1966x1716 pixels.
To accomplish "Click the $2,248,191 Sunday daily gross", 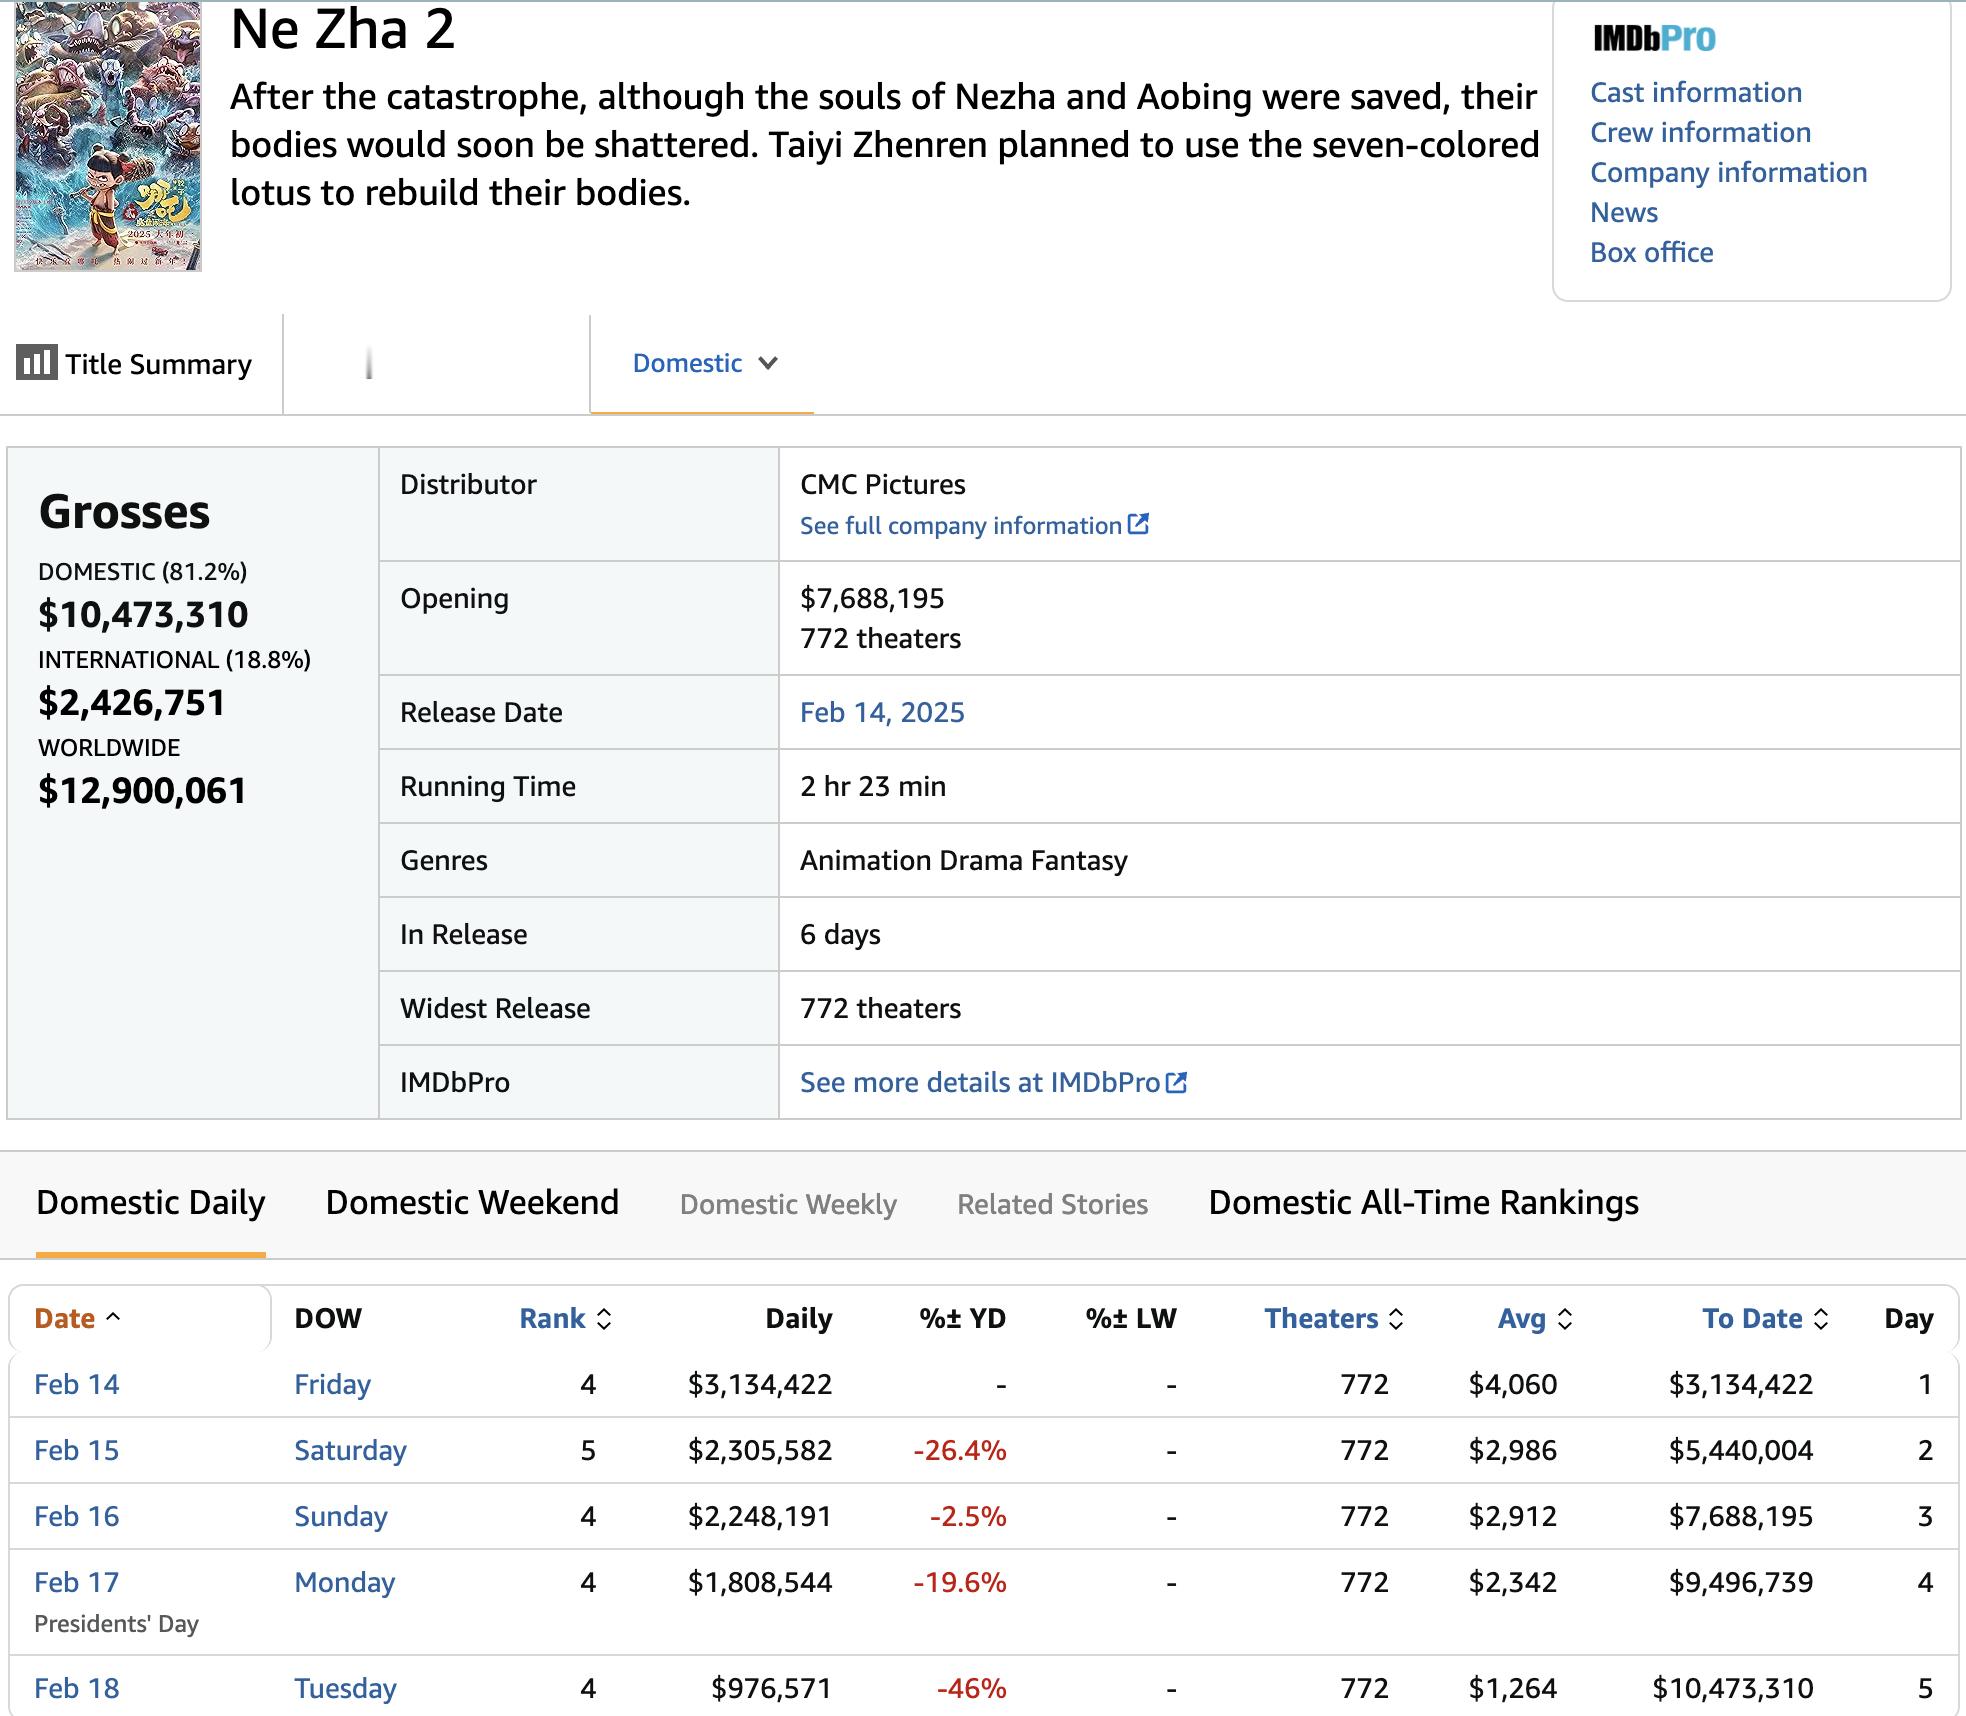I will point(760,1516).
